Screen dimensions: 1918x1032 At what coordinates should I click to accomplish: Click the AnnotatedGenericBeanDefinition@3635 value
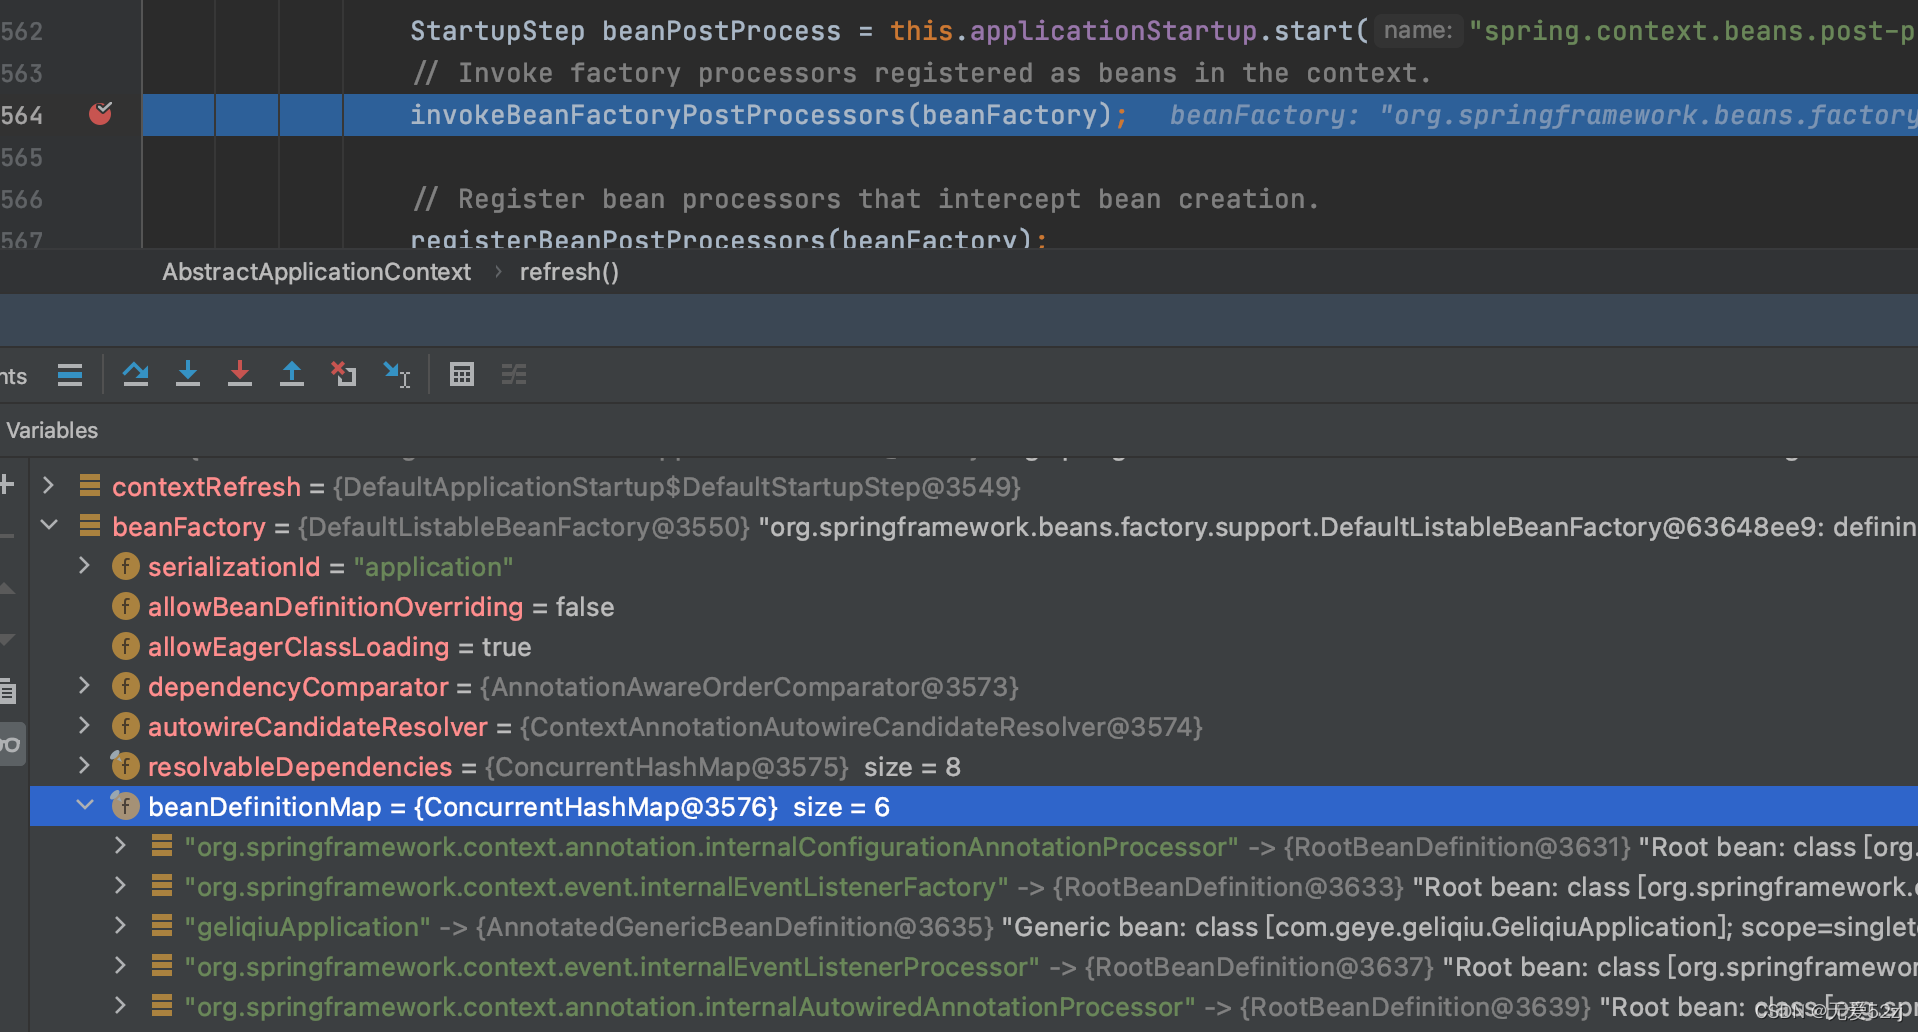click(x=735, y=927)
